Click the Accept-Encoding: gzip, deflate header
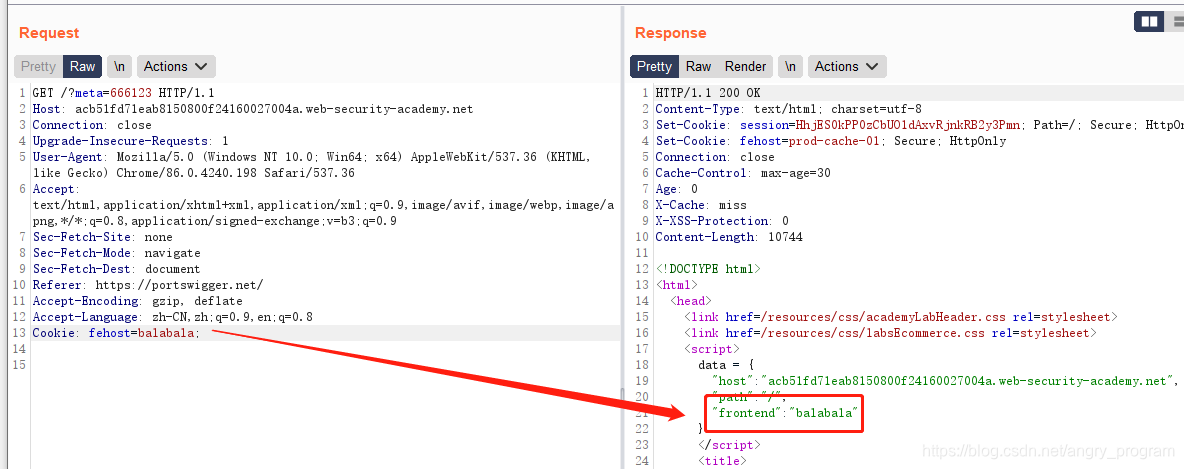The height and width of the screenshot is (469, 1184). click(x=137, y=301)
